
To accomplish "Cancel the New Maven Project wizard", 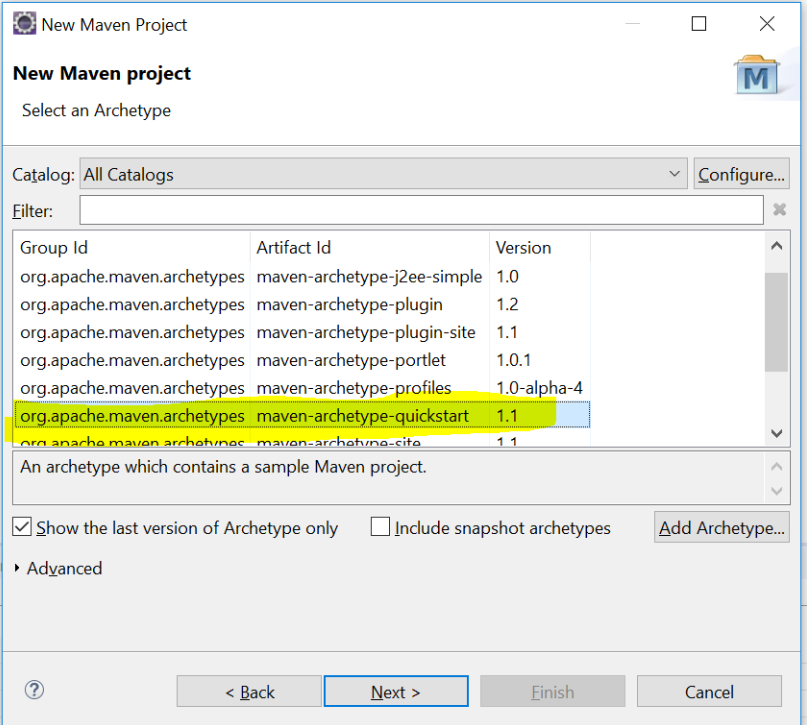I will tap(709, 691).
